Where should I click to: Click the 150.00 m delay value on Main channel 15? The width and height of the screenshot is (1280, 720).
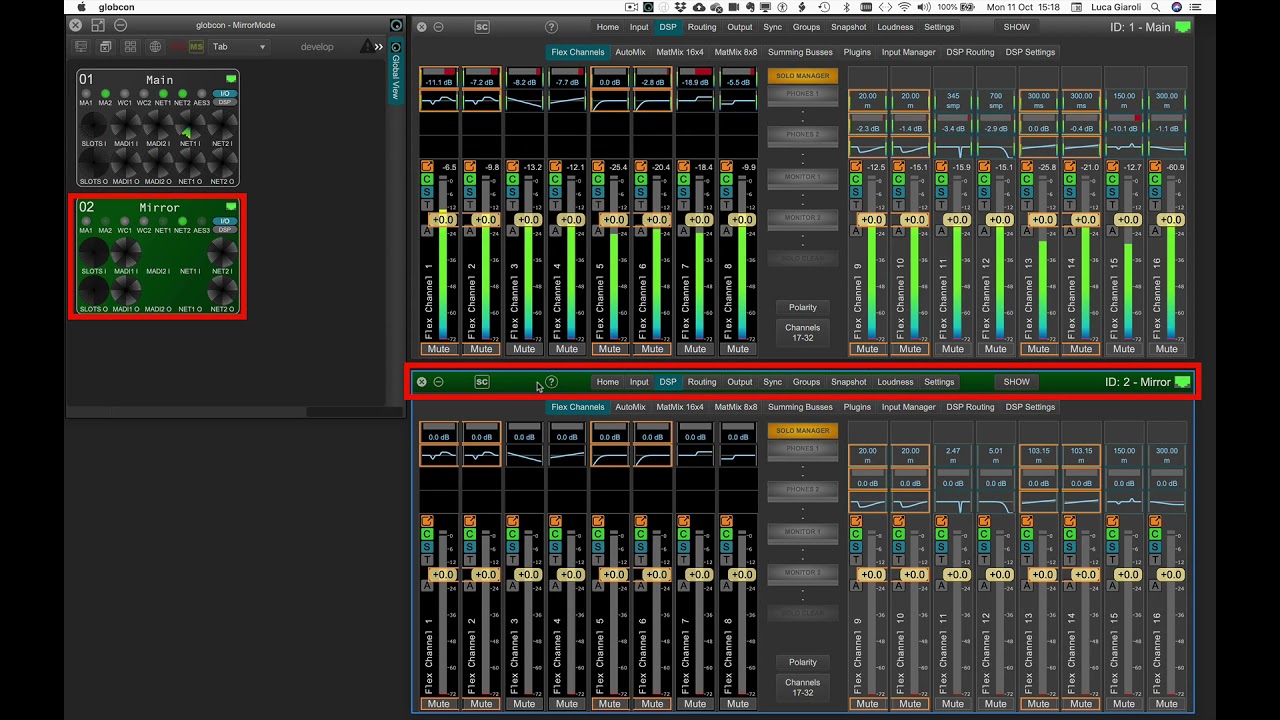click(x=1124, y=100)
